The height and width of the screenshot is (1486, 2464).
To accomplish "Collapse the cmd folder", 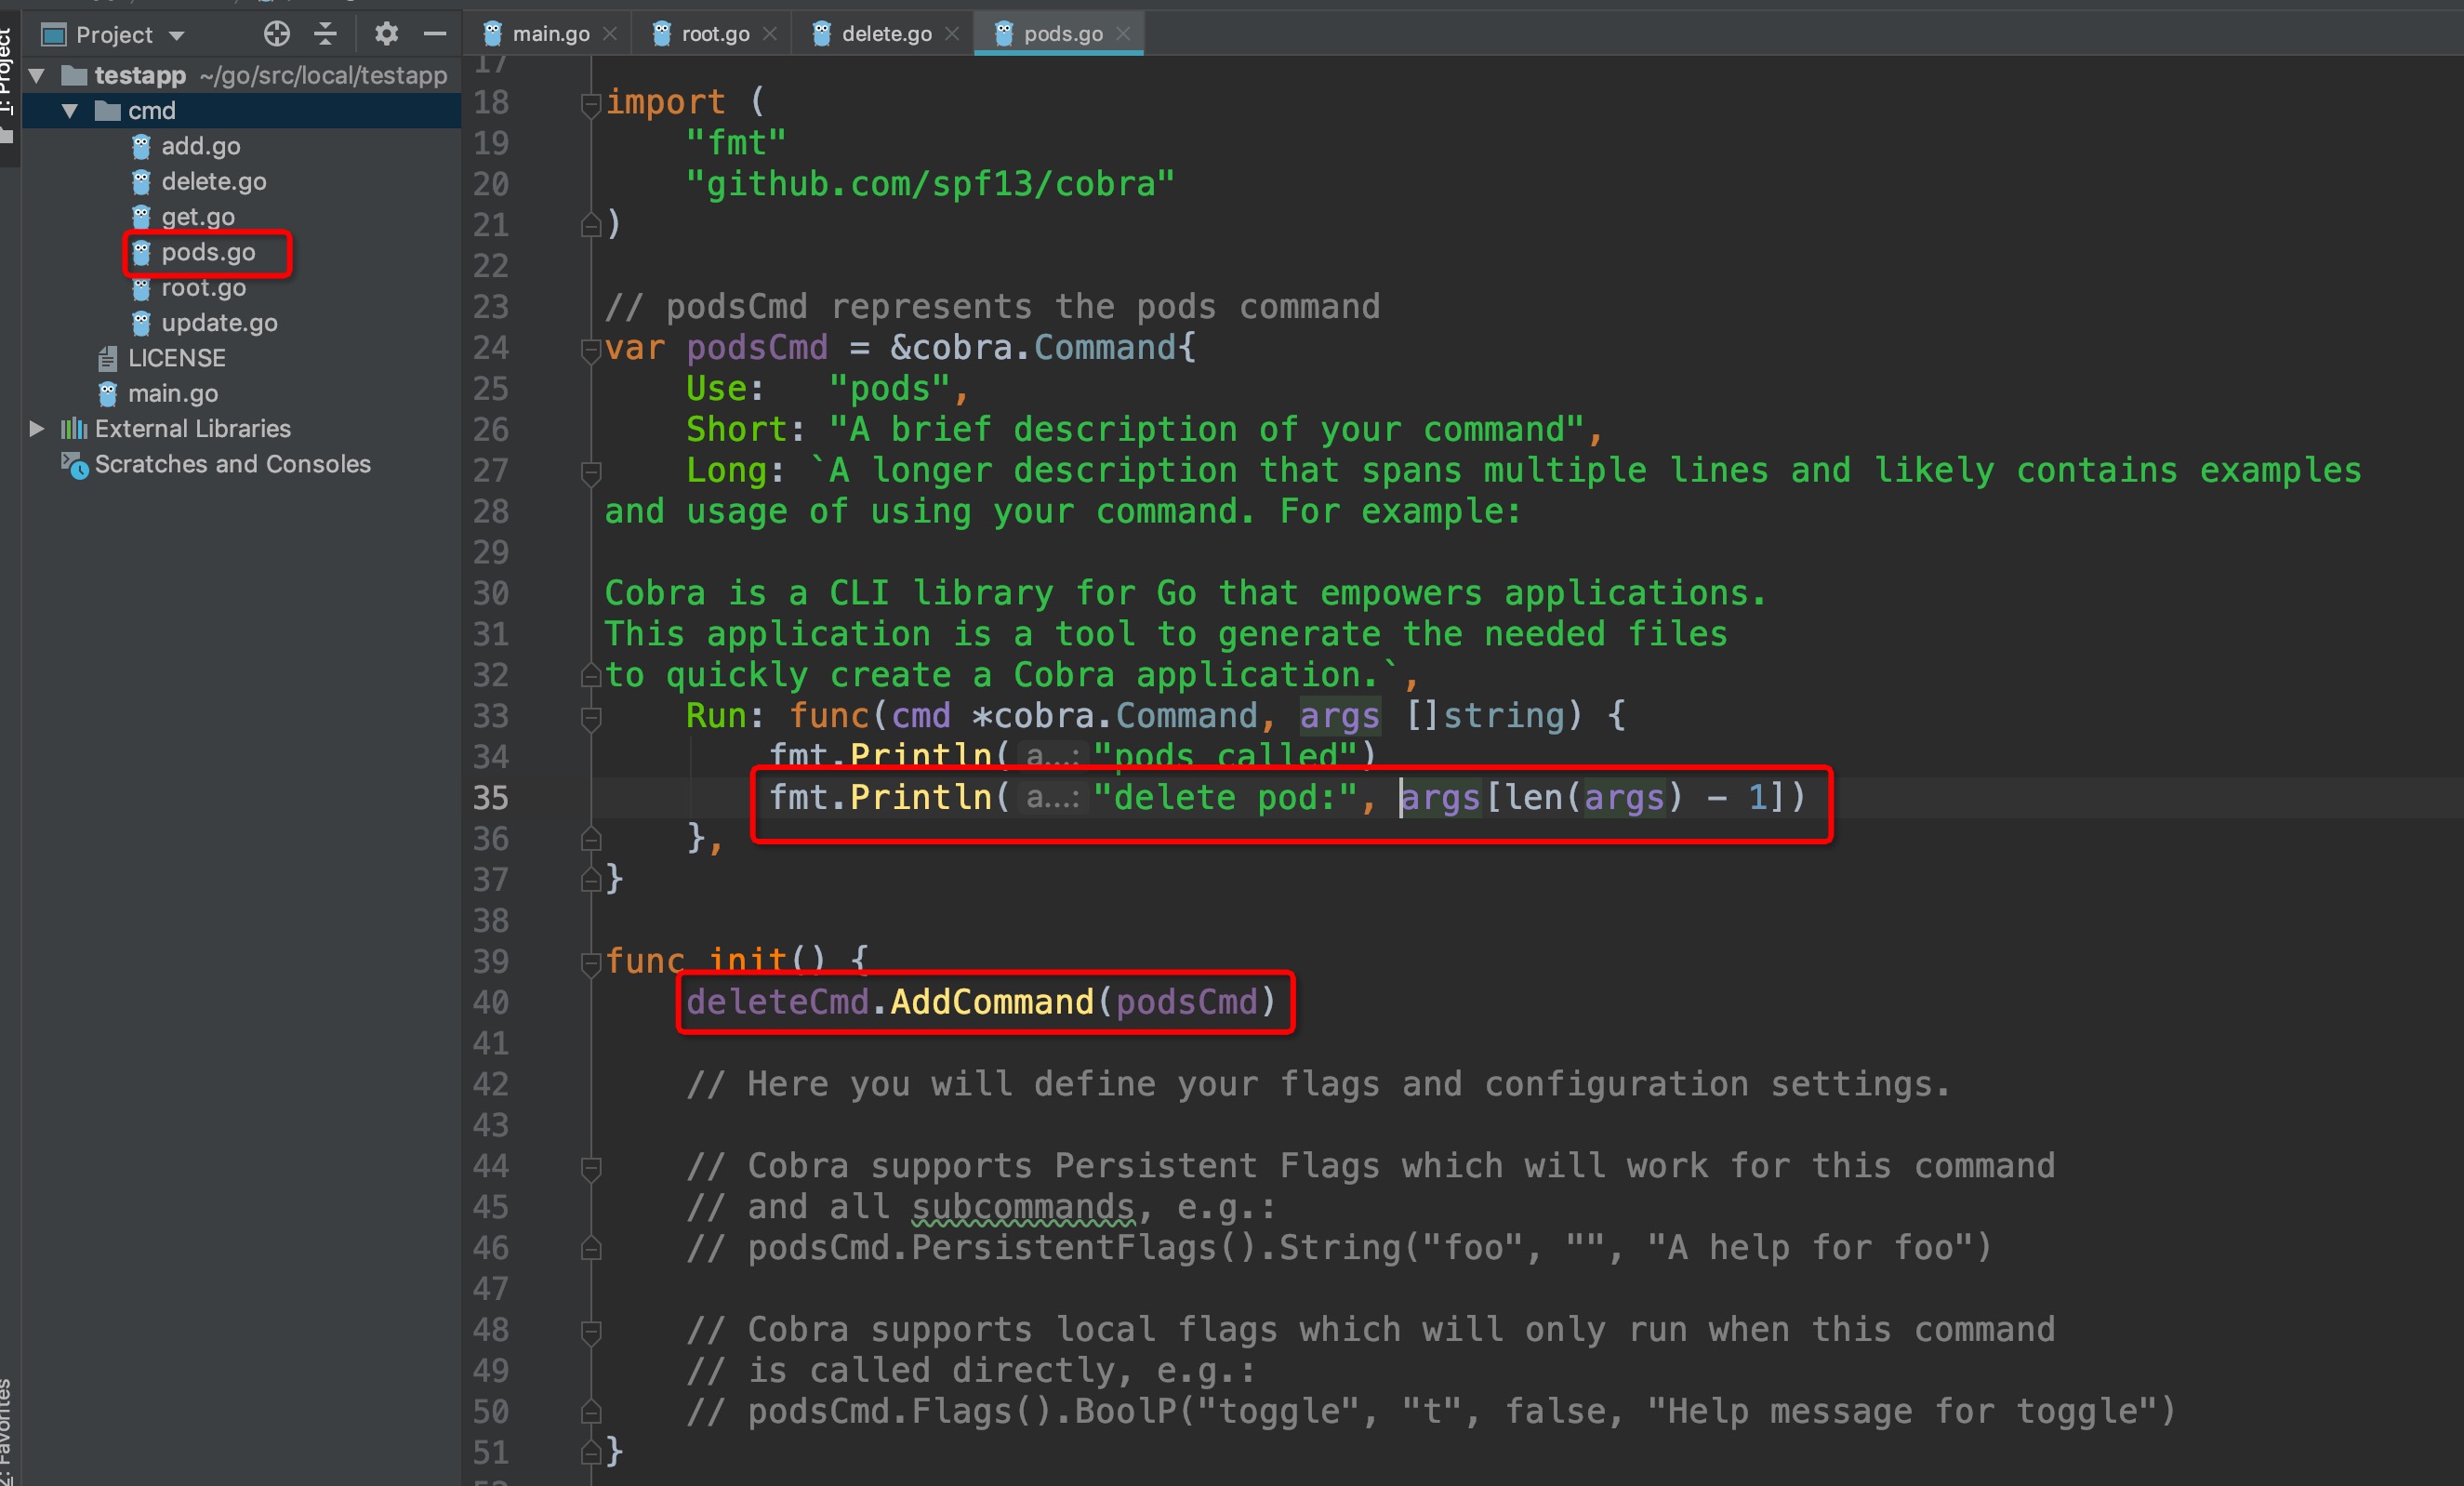I will pos(70,111).
